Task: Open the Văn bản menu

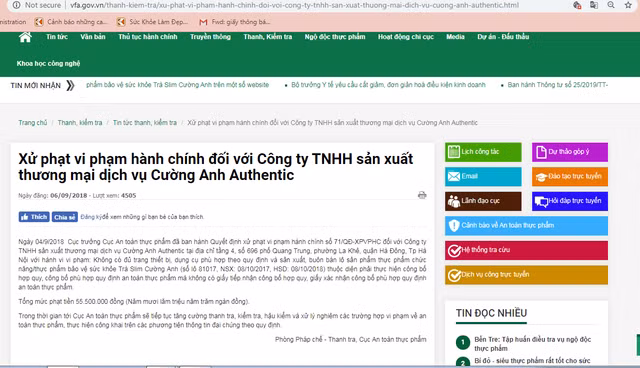Action: tap(93, 37)
